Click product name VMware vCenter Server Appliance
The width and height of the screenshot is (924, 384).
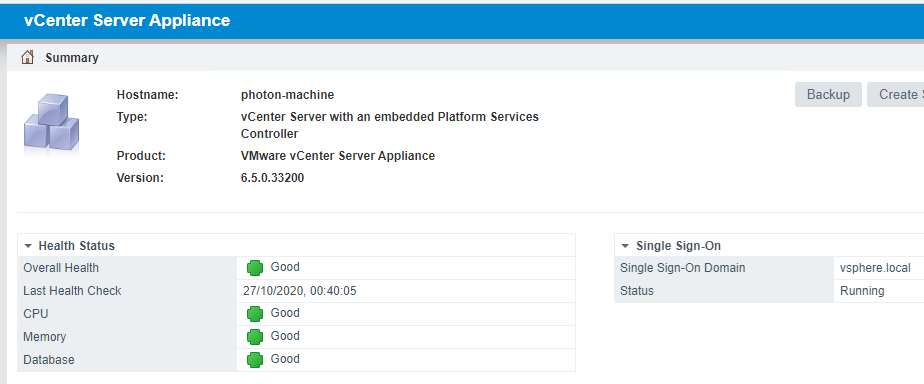[338, 156]
